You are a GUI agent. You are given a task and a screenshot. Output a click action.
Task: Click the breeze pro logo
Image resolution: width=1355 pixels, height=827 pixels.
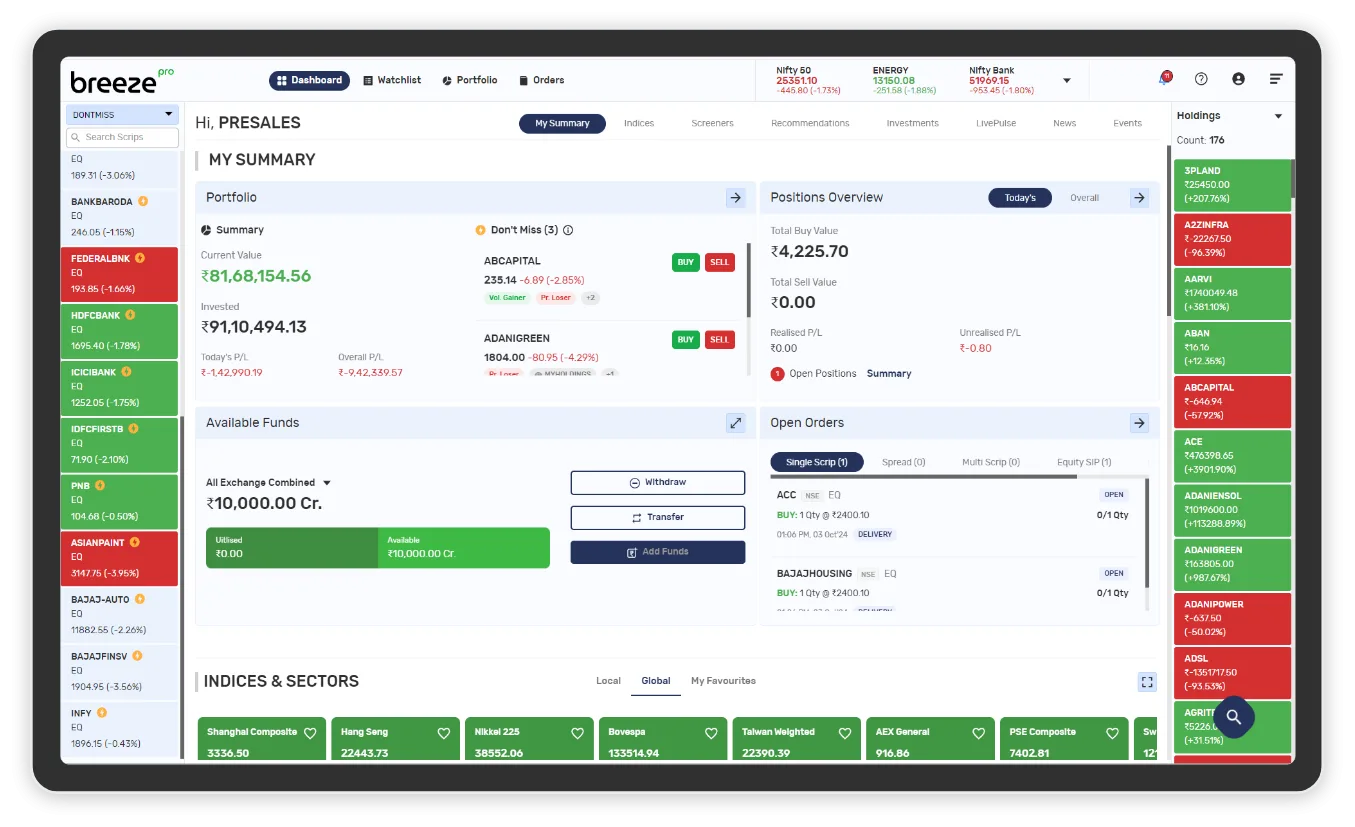pyautogui.click(x=121, y=80)
